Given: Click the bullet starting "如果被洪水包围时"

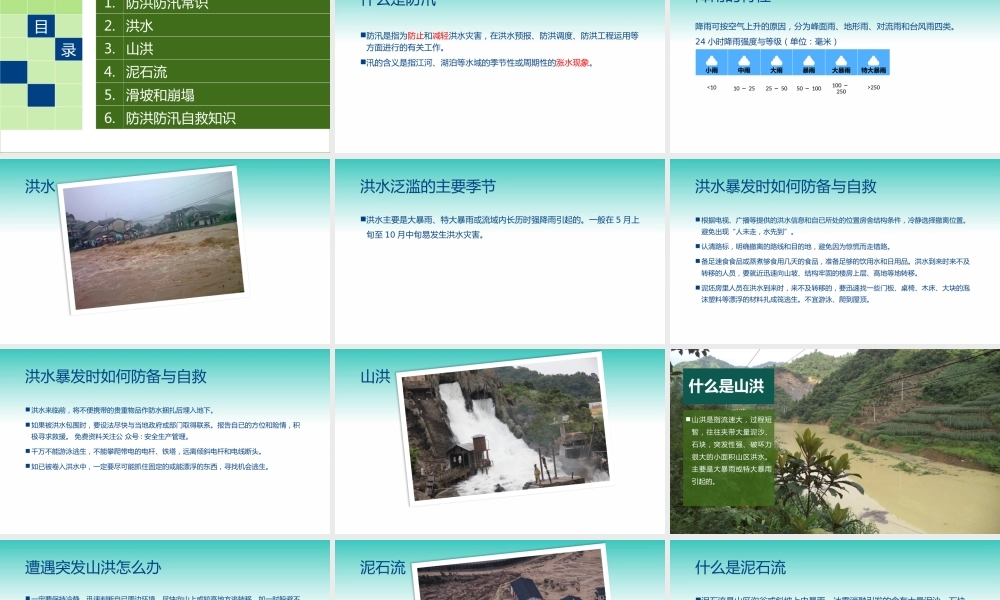Looking at the screenshot, I should click(x=163, y=430).
